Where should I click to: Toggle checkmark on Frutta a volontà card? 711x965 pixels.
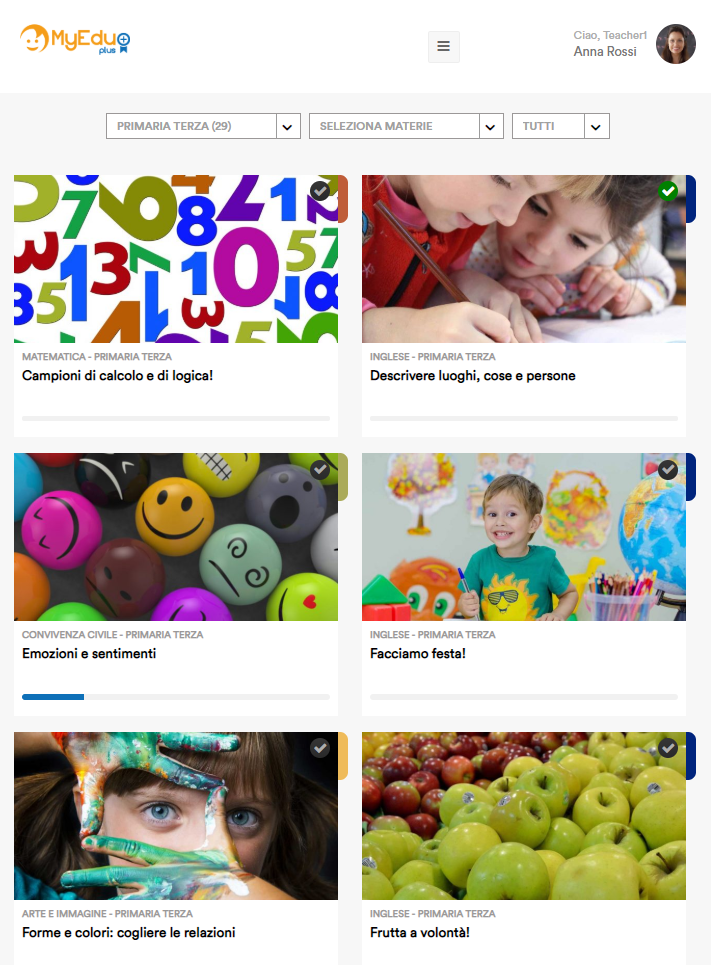[668, 748]
